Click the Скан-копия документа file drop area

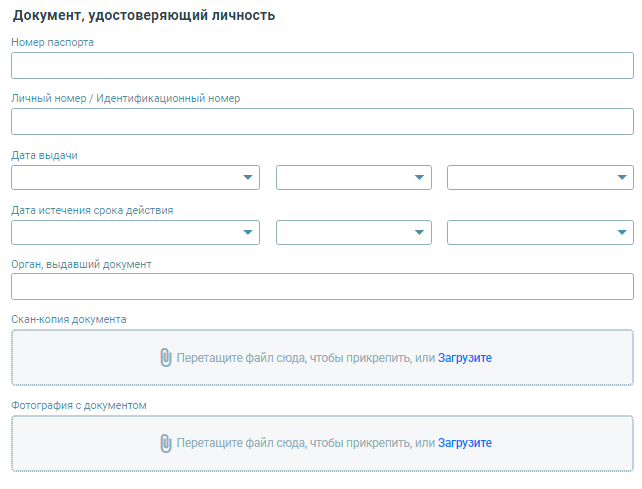click(322, 358)
